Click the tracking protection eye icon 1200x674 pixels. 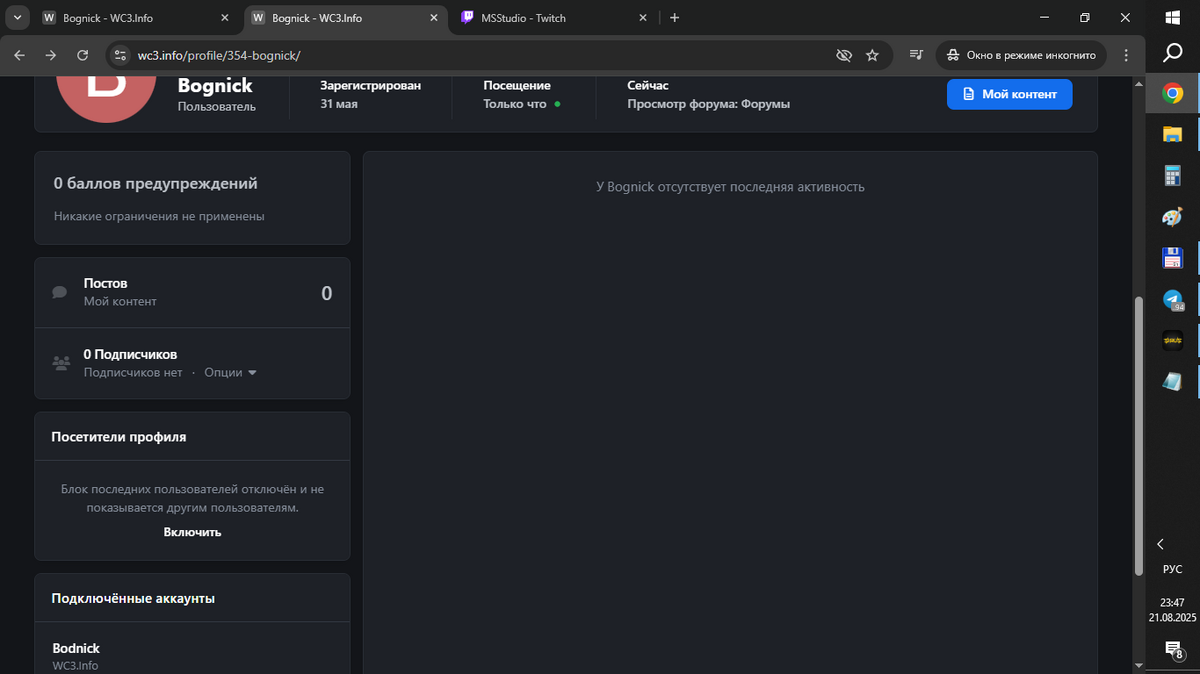tap(844, 55)
